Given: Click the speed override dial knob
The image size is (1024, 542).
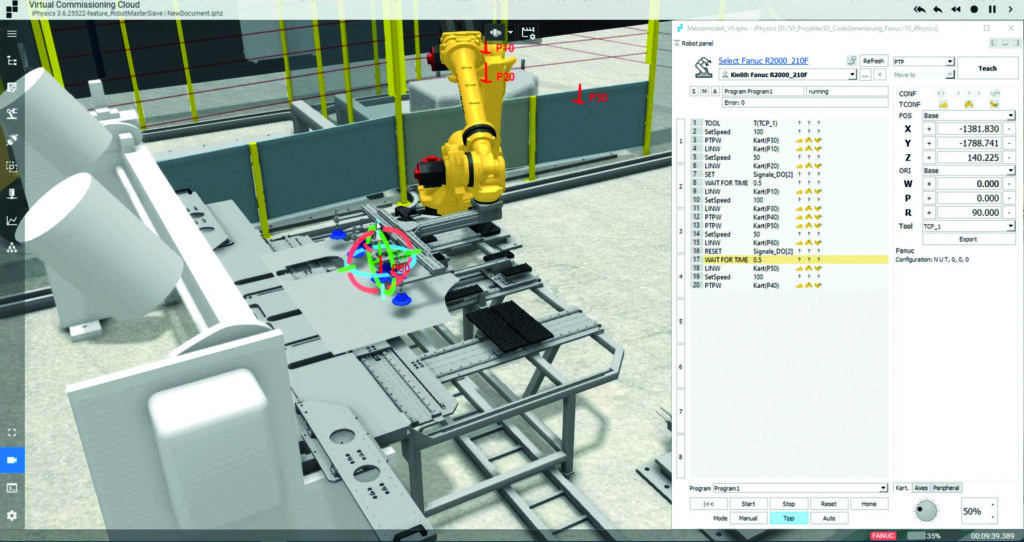Looking at the screenshot, I should coord(924,511).
